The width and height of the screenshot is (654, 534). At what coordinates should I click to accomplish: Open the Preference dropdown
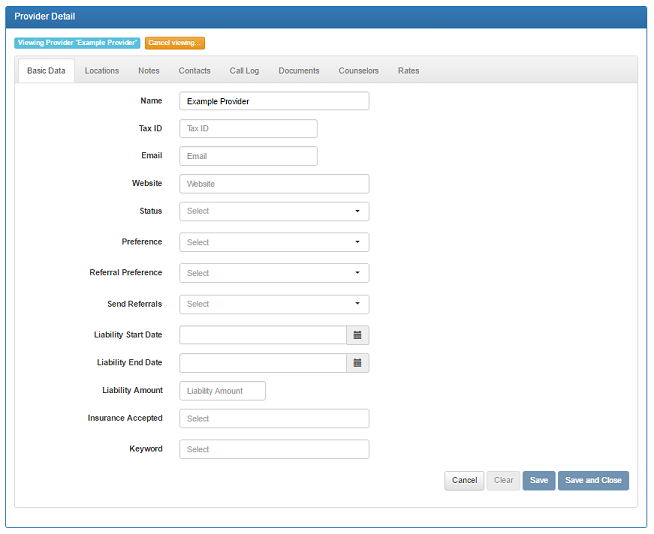pos(274,242)
